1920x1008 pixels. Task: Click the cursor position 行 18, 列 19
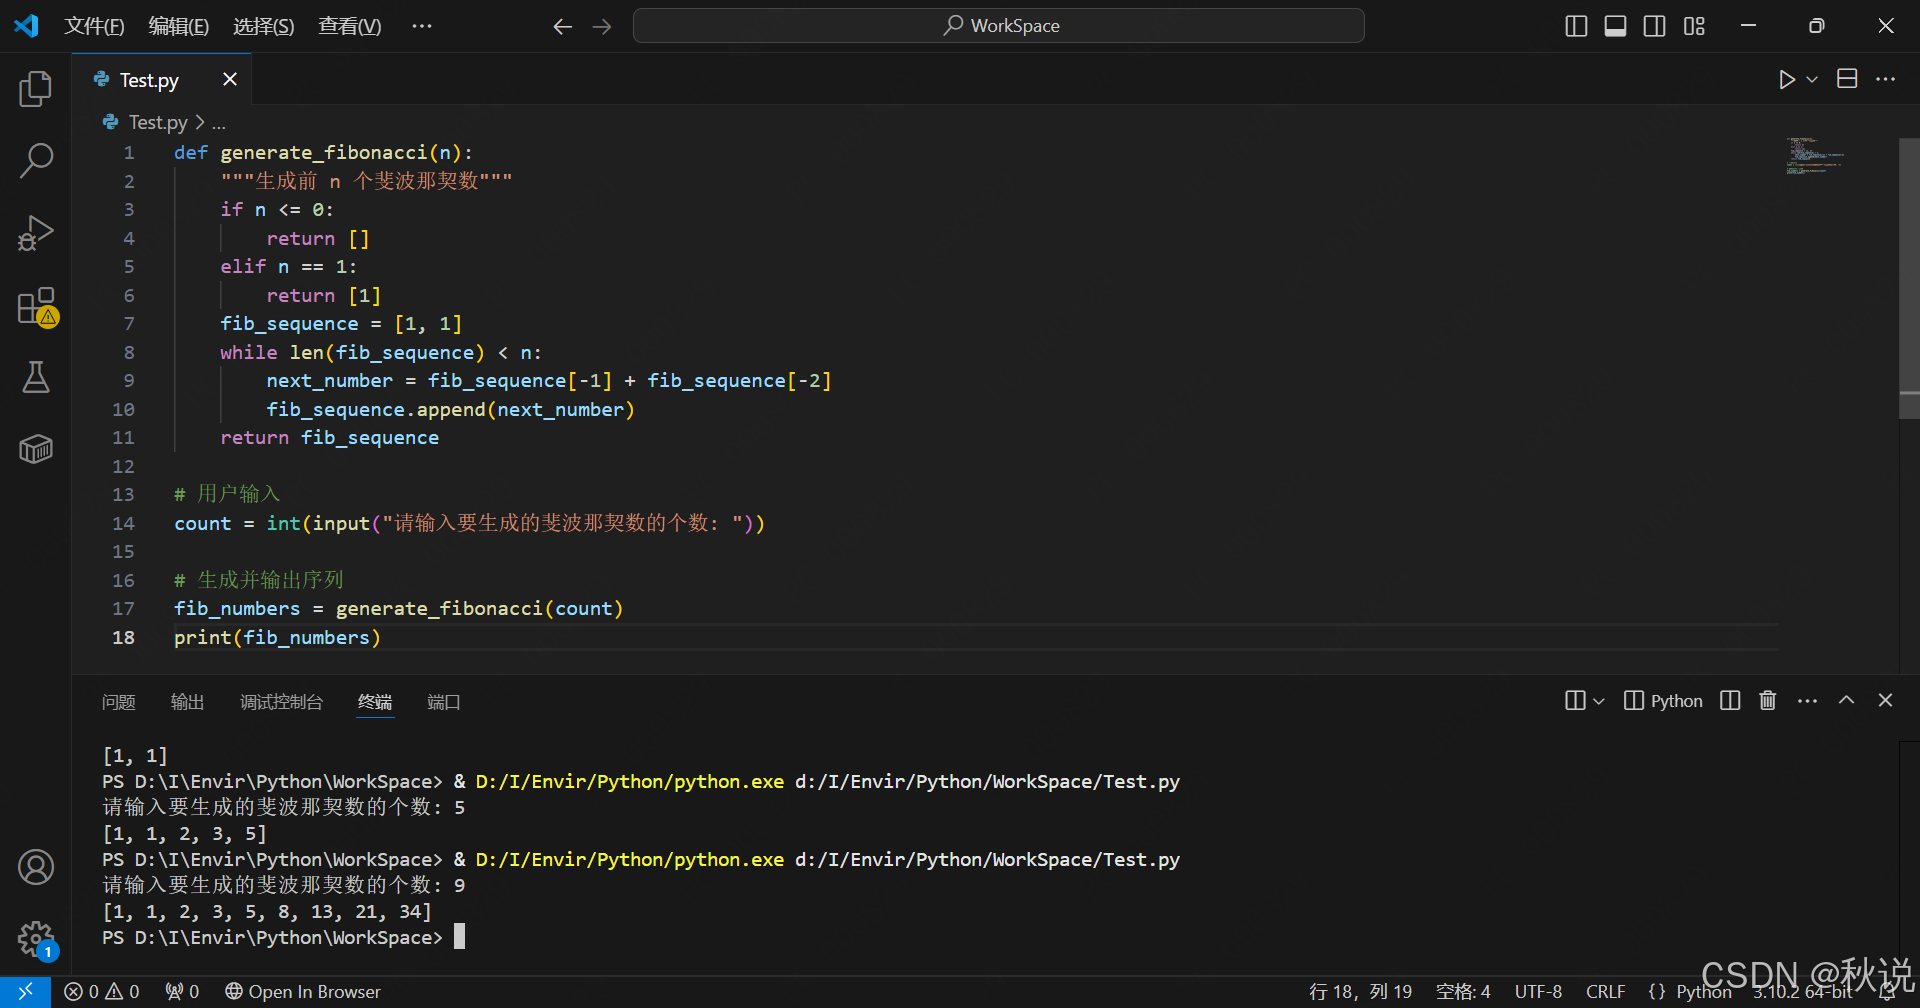1361,992
